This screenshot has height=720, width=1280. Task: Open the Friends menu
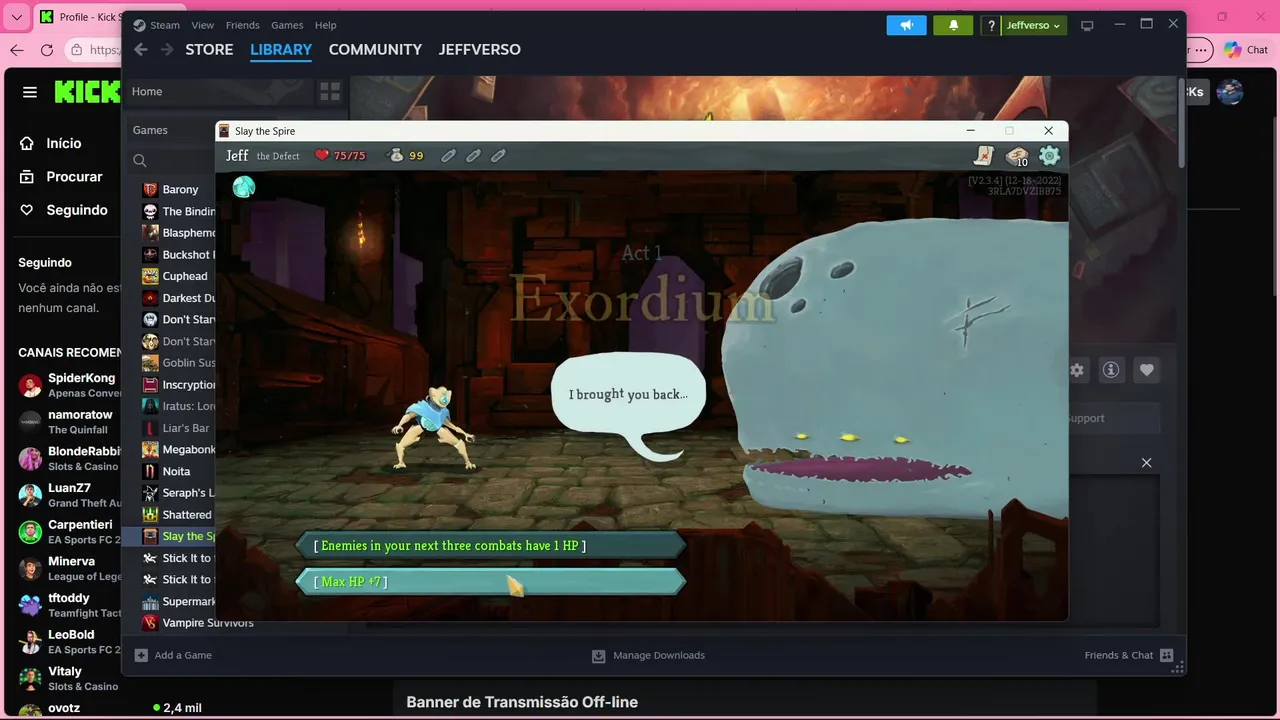tap(242, 25)
